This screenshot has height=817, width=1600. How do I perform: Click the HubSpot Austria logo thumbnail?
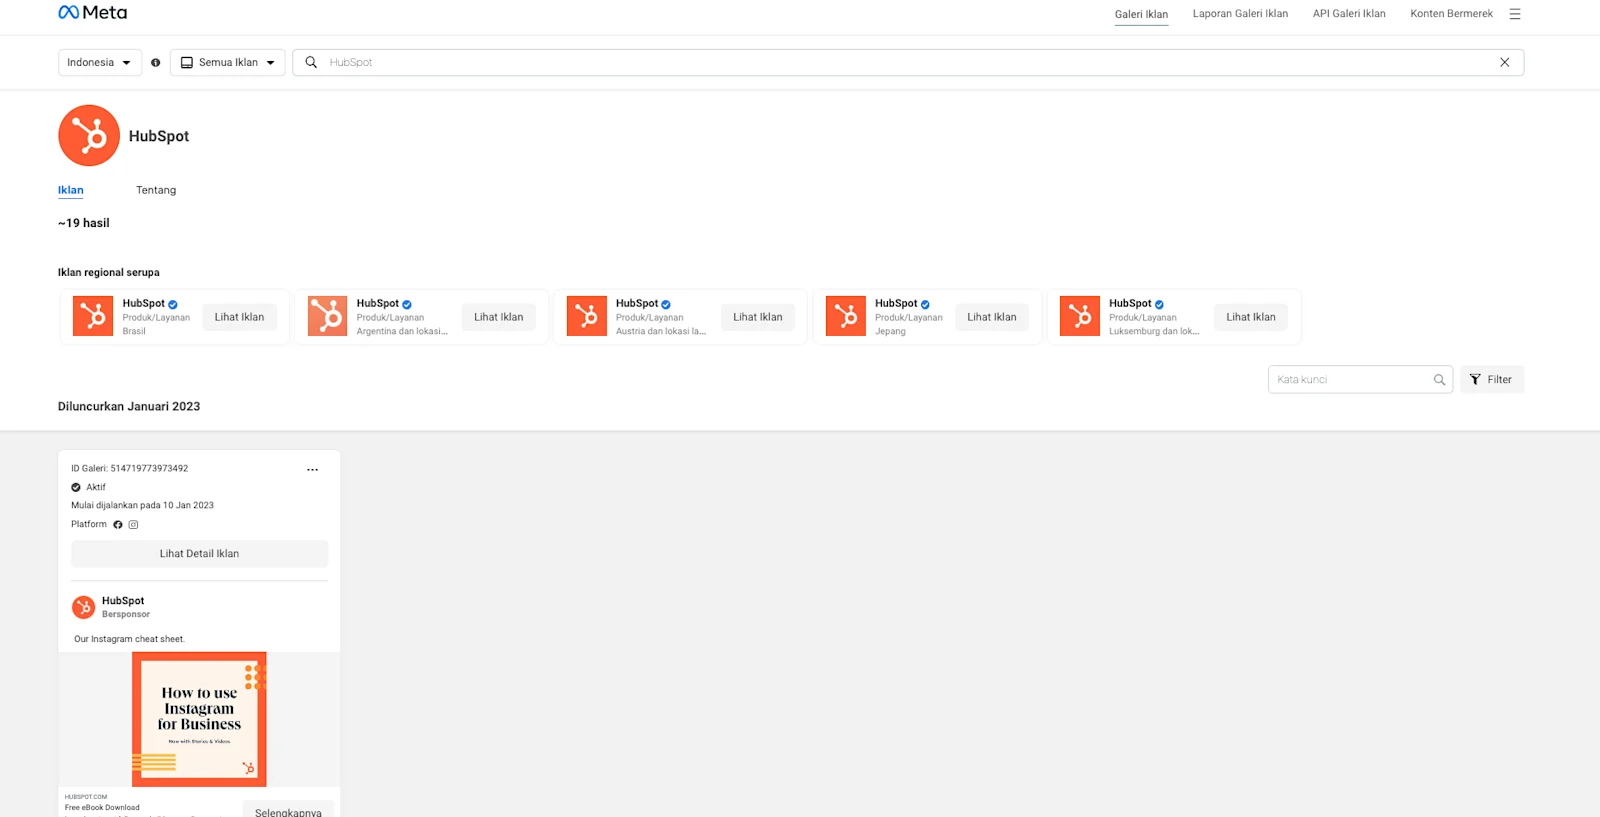pyautogui.click(x=587, y=316)
